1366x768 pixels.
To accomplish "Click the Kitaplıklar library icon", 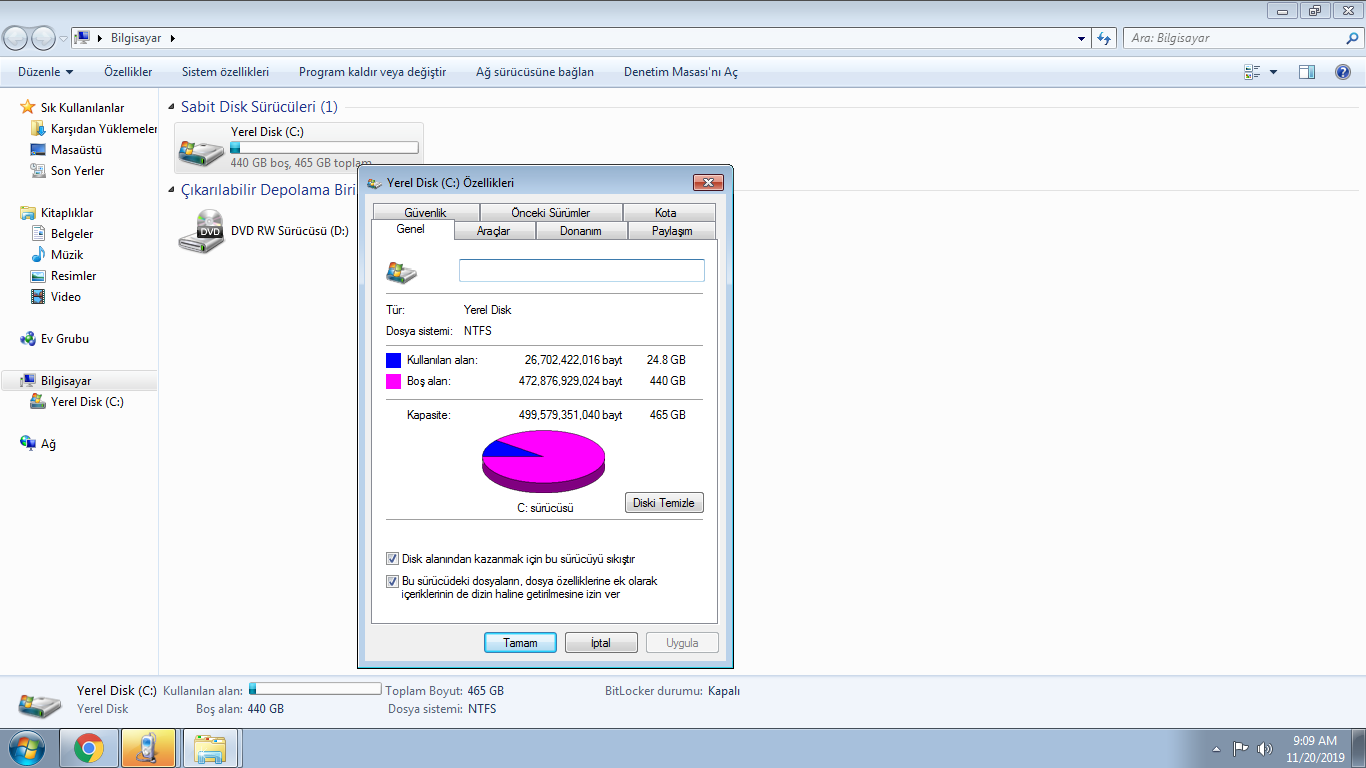I will (x=28, y=213).
